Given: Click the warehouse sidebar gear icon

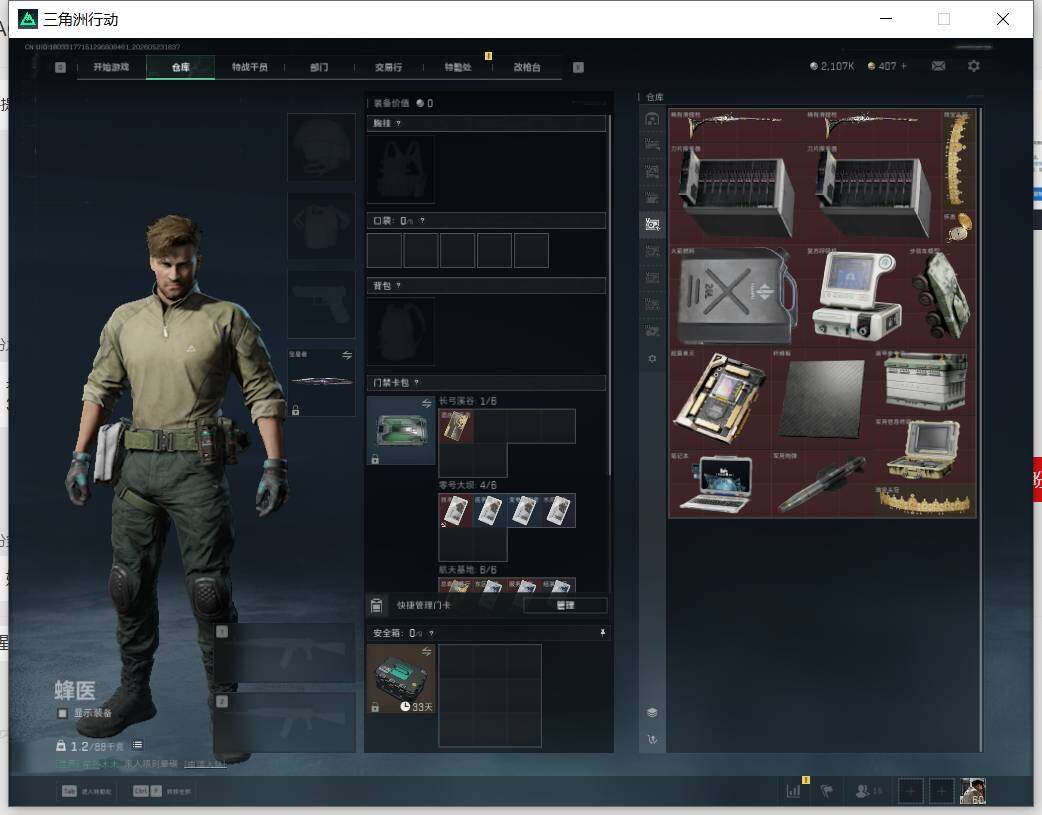Looking at the screenshot, I should pyautogui.click(x=652, y=358).
